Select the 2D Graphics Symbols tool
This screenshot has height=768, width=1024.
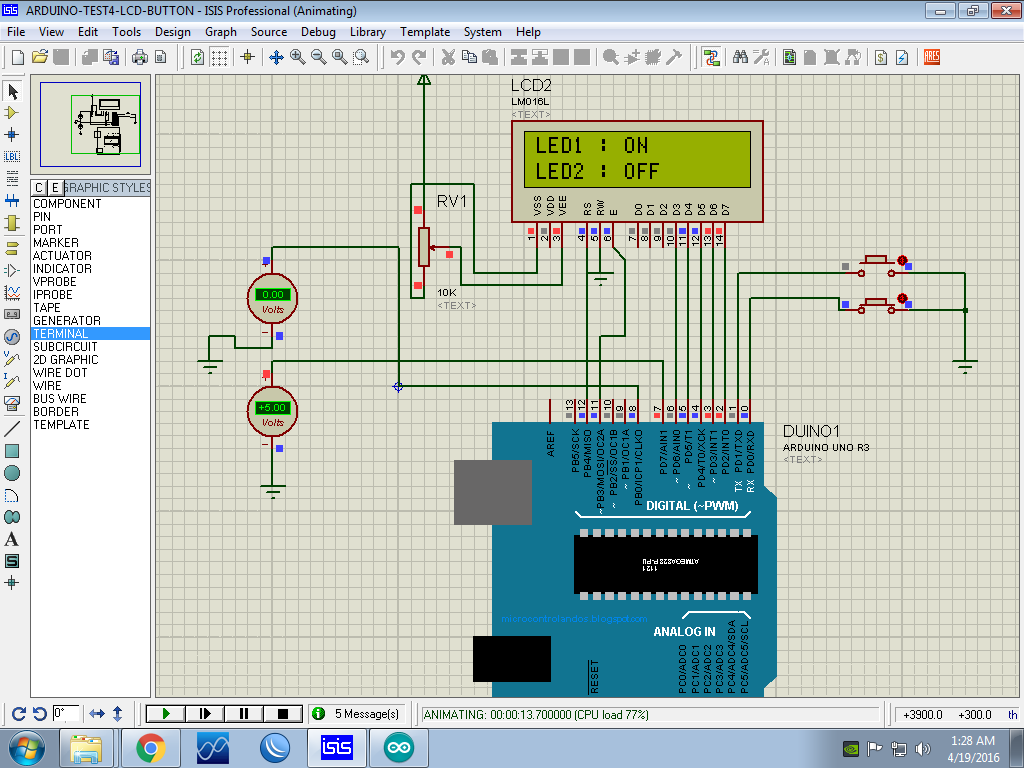[x=12, y=561]
